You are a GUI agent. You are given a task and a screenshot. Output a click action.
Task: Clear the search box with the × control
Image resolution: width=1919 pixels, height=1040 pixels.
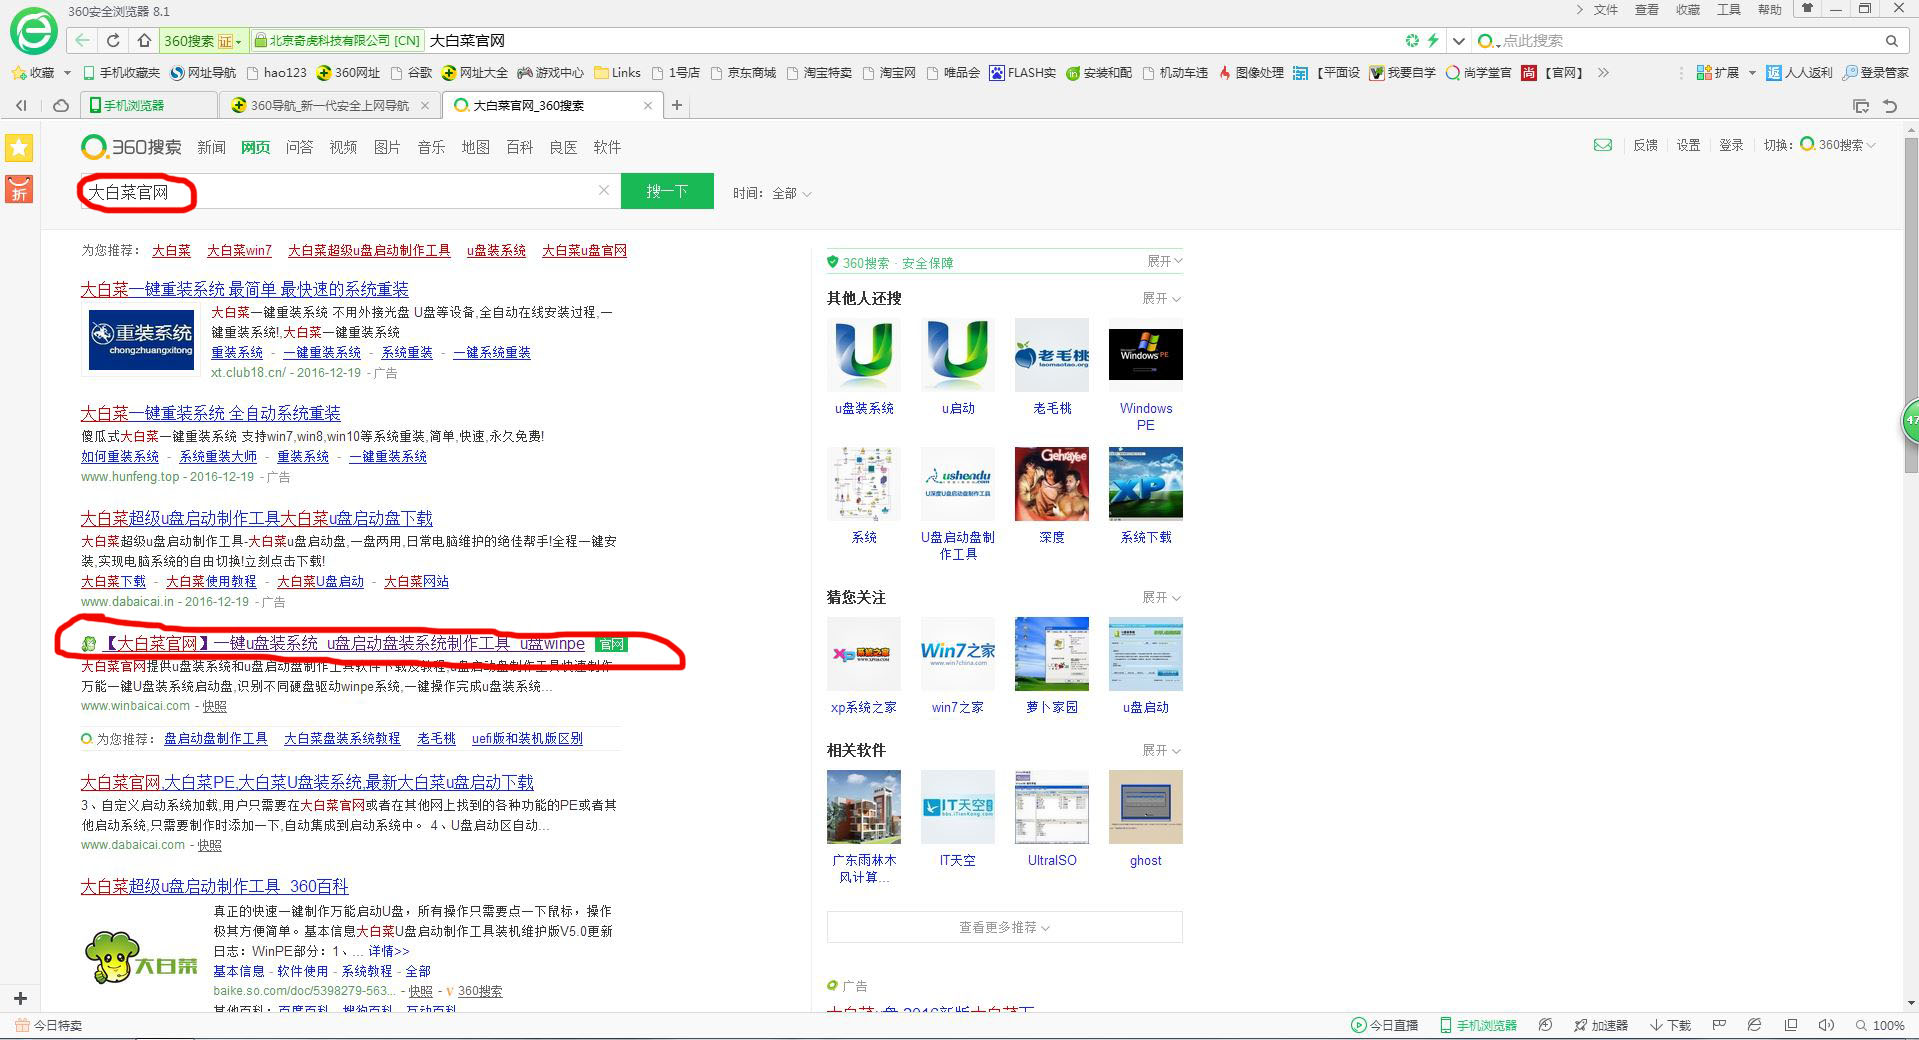point(604,190)
